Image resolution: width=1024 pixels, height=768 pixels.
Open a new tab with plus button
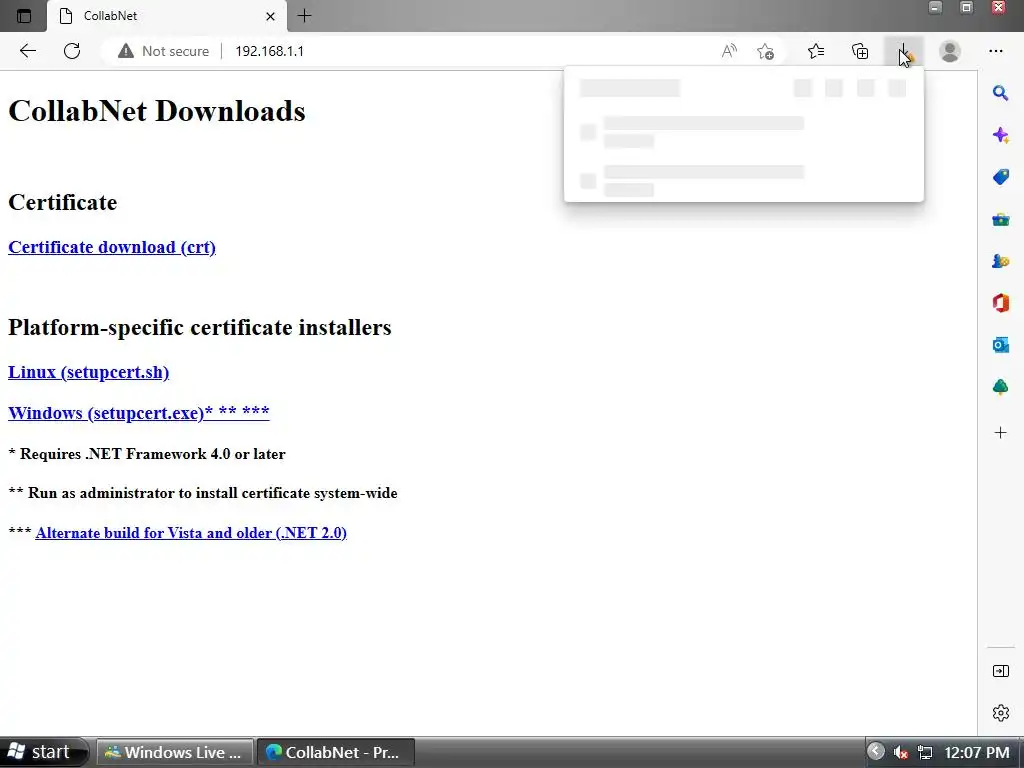coord(304,16)
